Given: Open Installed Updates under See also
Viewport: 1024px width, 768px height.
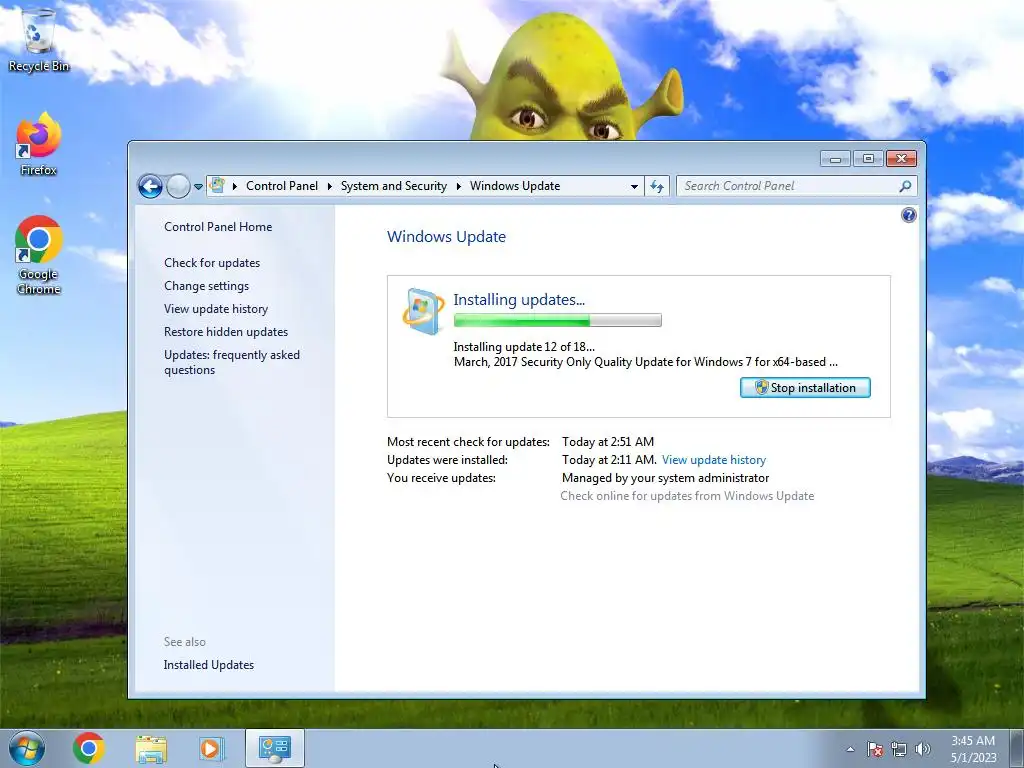Looking at the screenshot, I should coord(208,665).
